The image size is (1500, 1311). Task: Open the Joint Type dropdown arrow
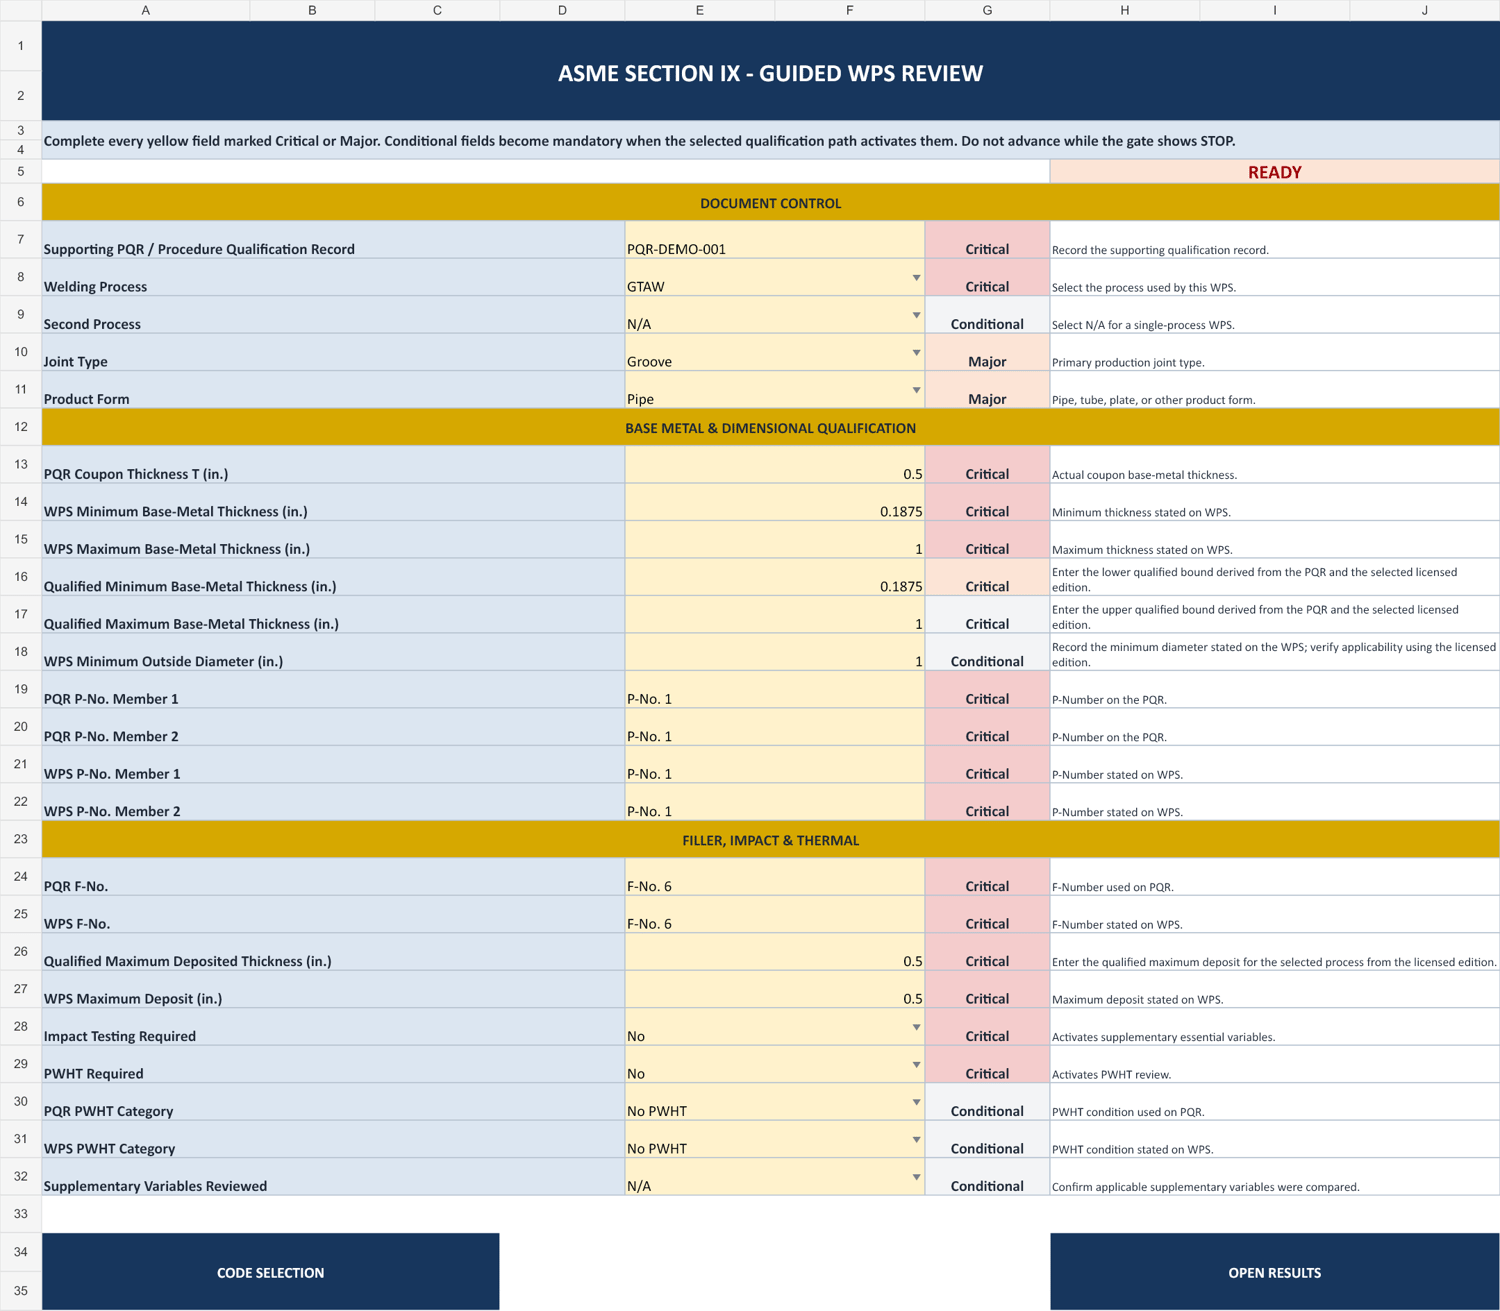click(x=915, y=353)
